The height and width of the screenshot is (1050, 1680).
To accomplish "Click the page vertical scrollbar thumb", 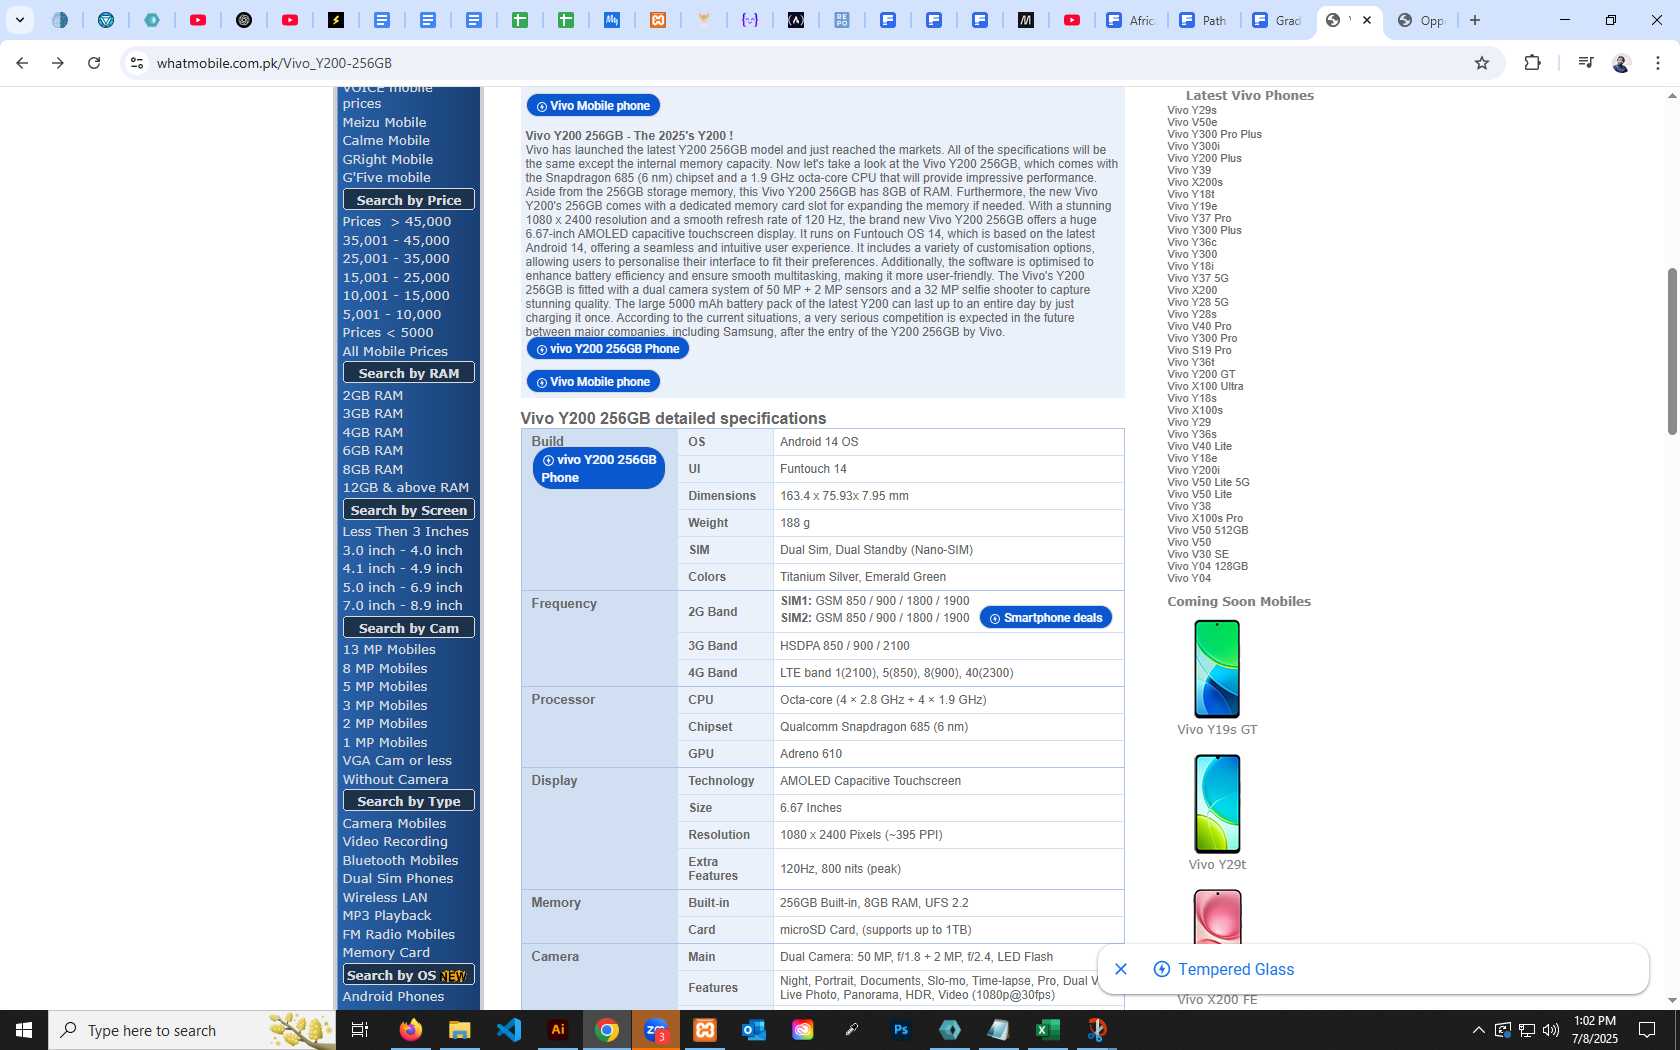I will [x=1671, y=351].
